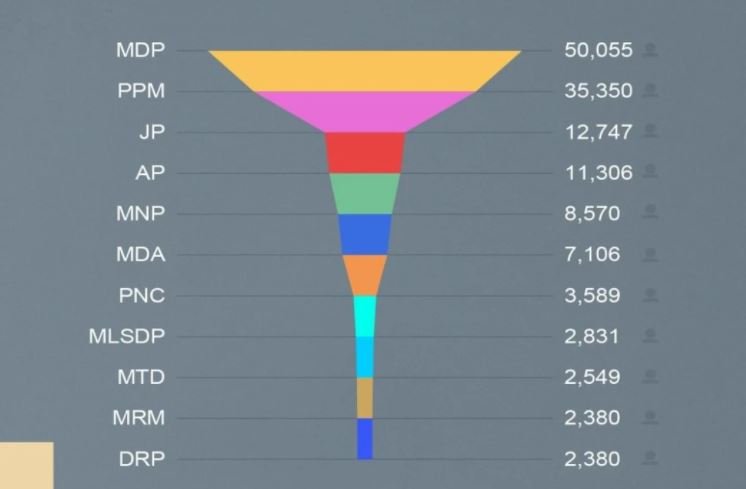Click the person icon next to 35,350
746x489 pixels.
(x=652, y=90)
